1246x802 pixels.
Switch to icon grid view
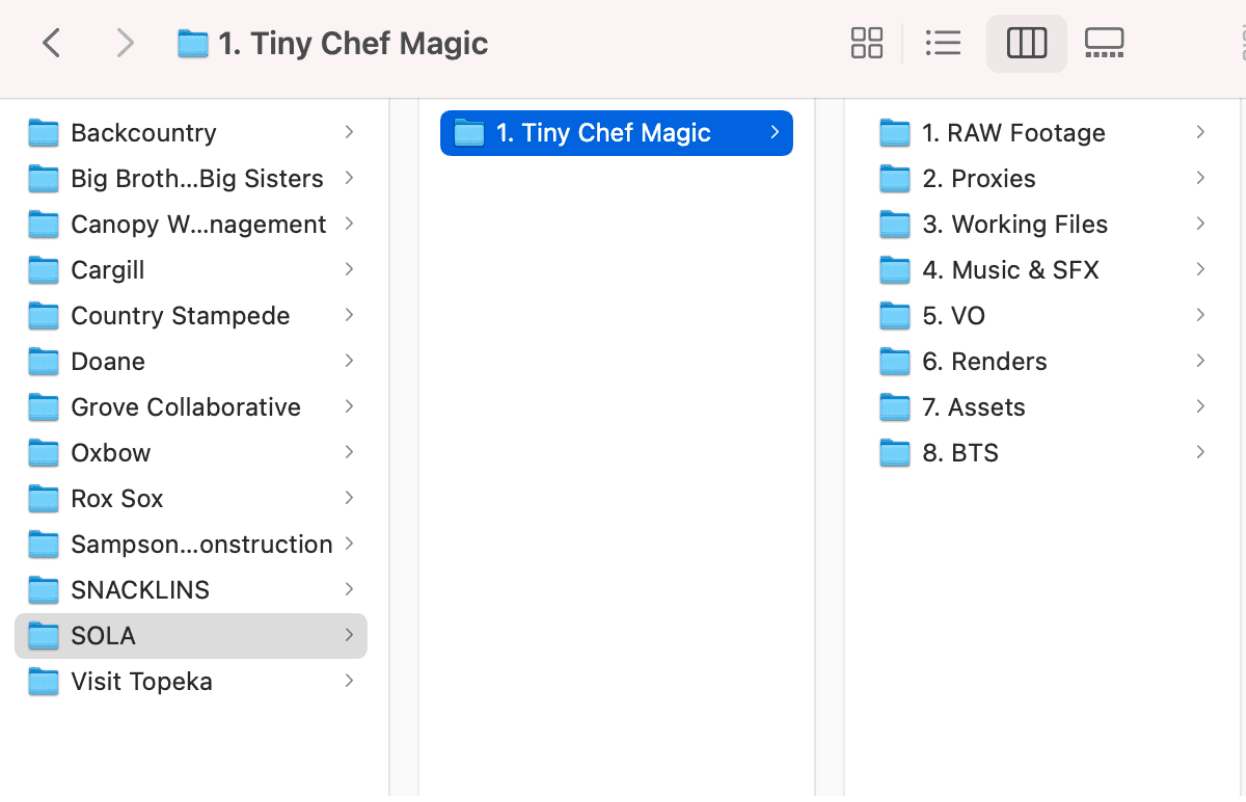coord(866,43)
